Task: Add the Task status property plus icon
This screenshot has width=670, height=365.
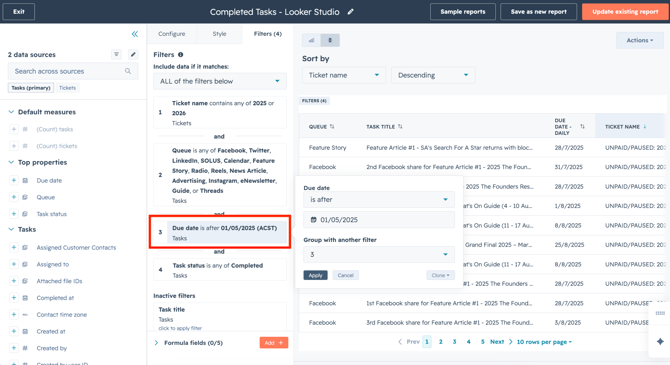Action: [x=14, y=214]
